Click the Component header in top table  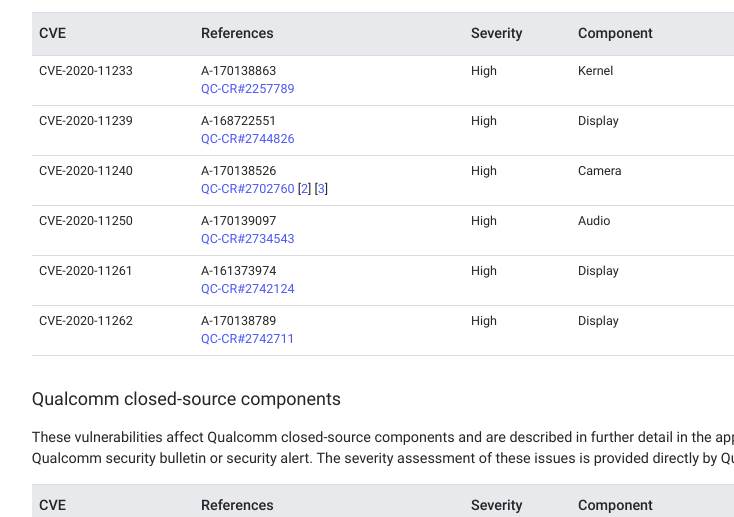615,33
